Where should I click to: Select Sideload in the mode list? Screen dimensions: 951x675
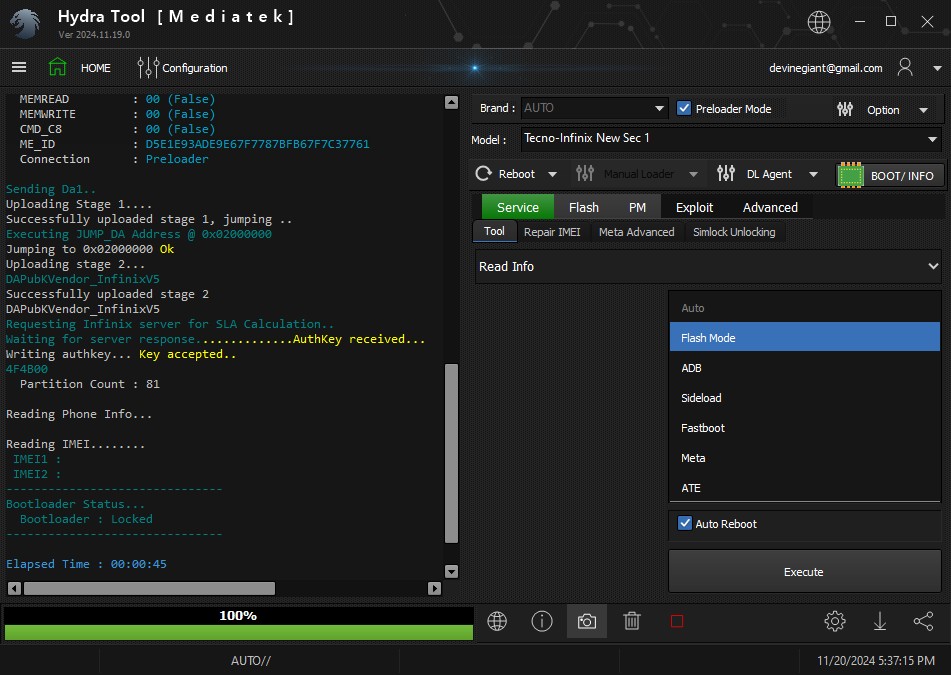(x=805, y=398)
